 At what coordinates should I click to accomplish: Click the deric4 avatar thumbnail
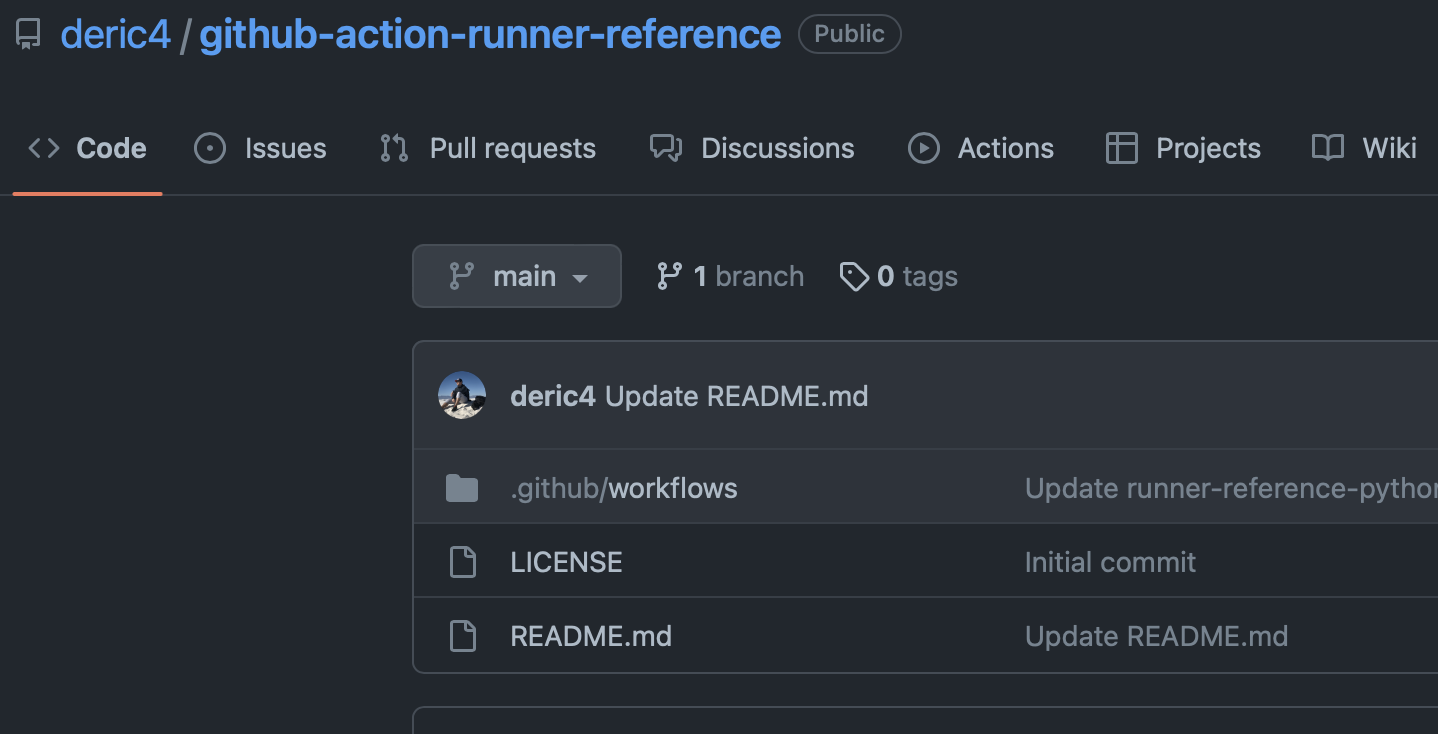click(x=462, y=396)
